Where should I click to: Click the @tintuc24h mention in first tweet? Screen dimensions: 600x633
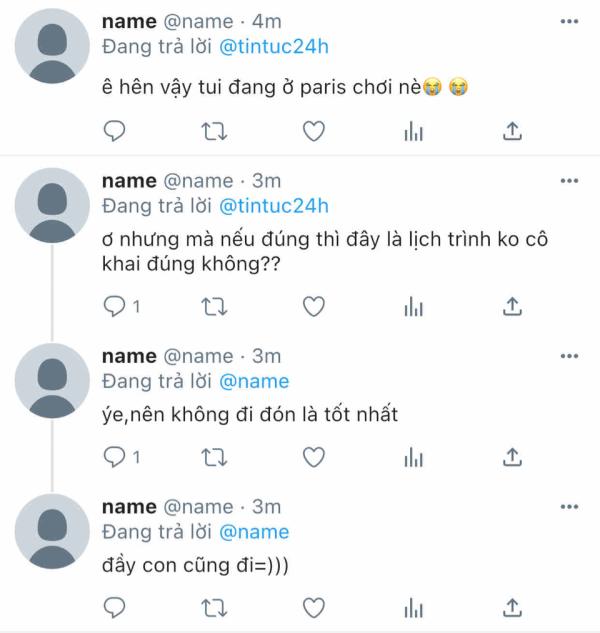point(273,46)
